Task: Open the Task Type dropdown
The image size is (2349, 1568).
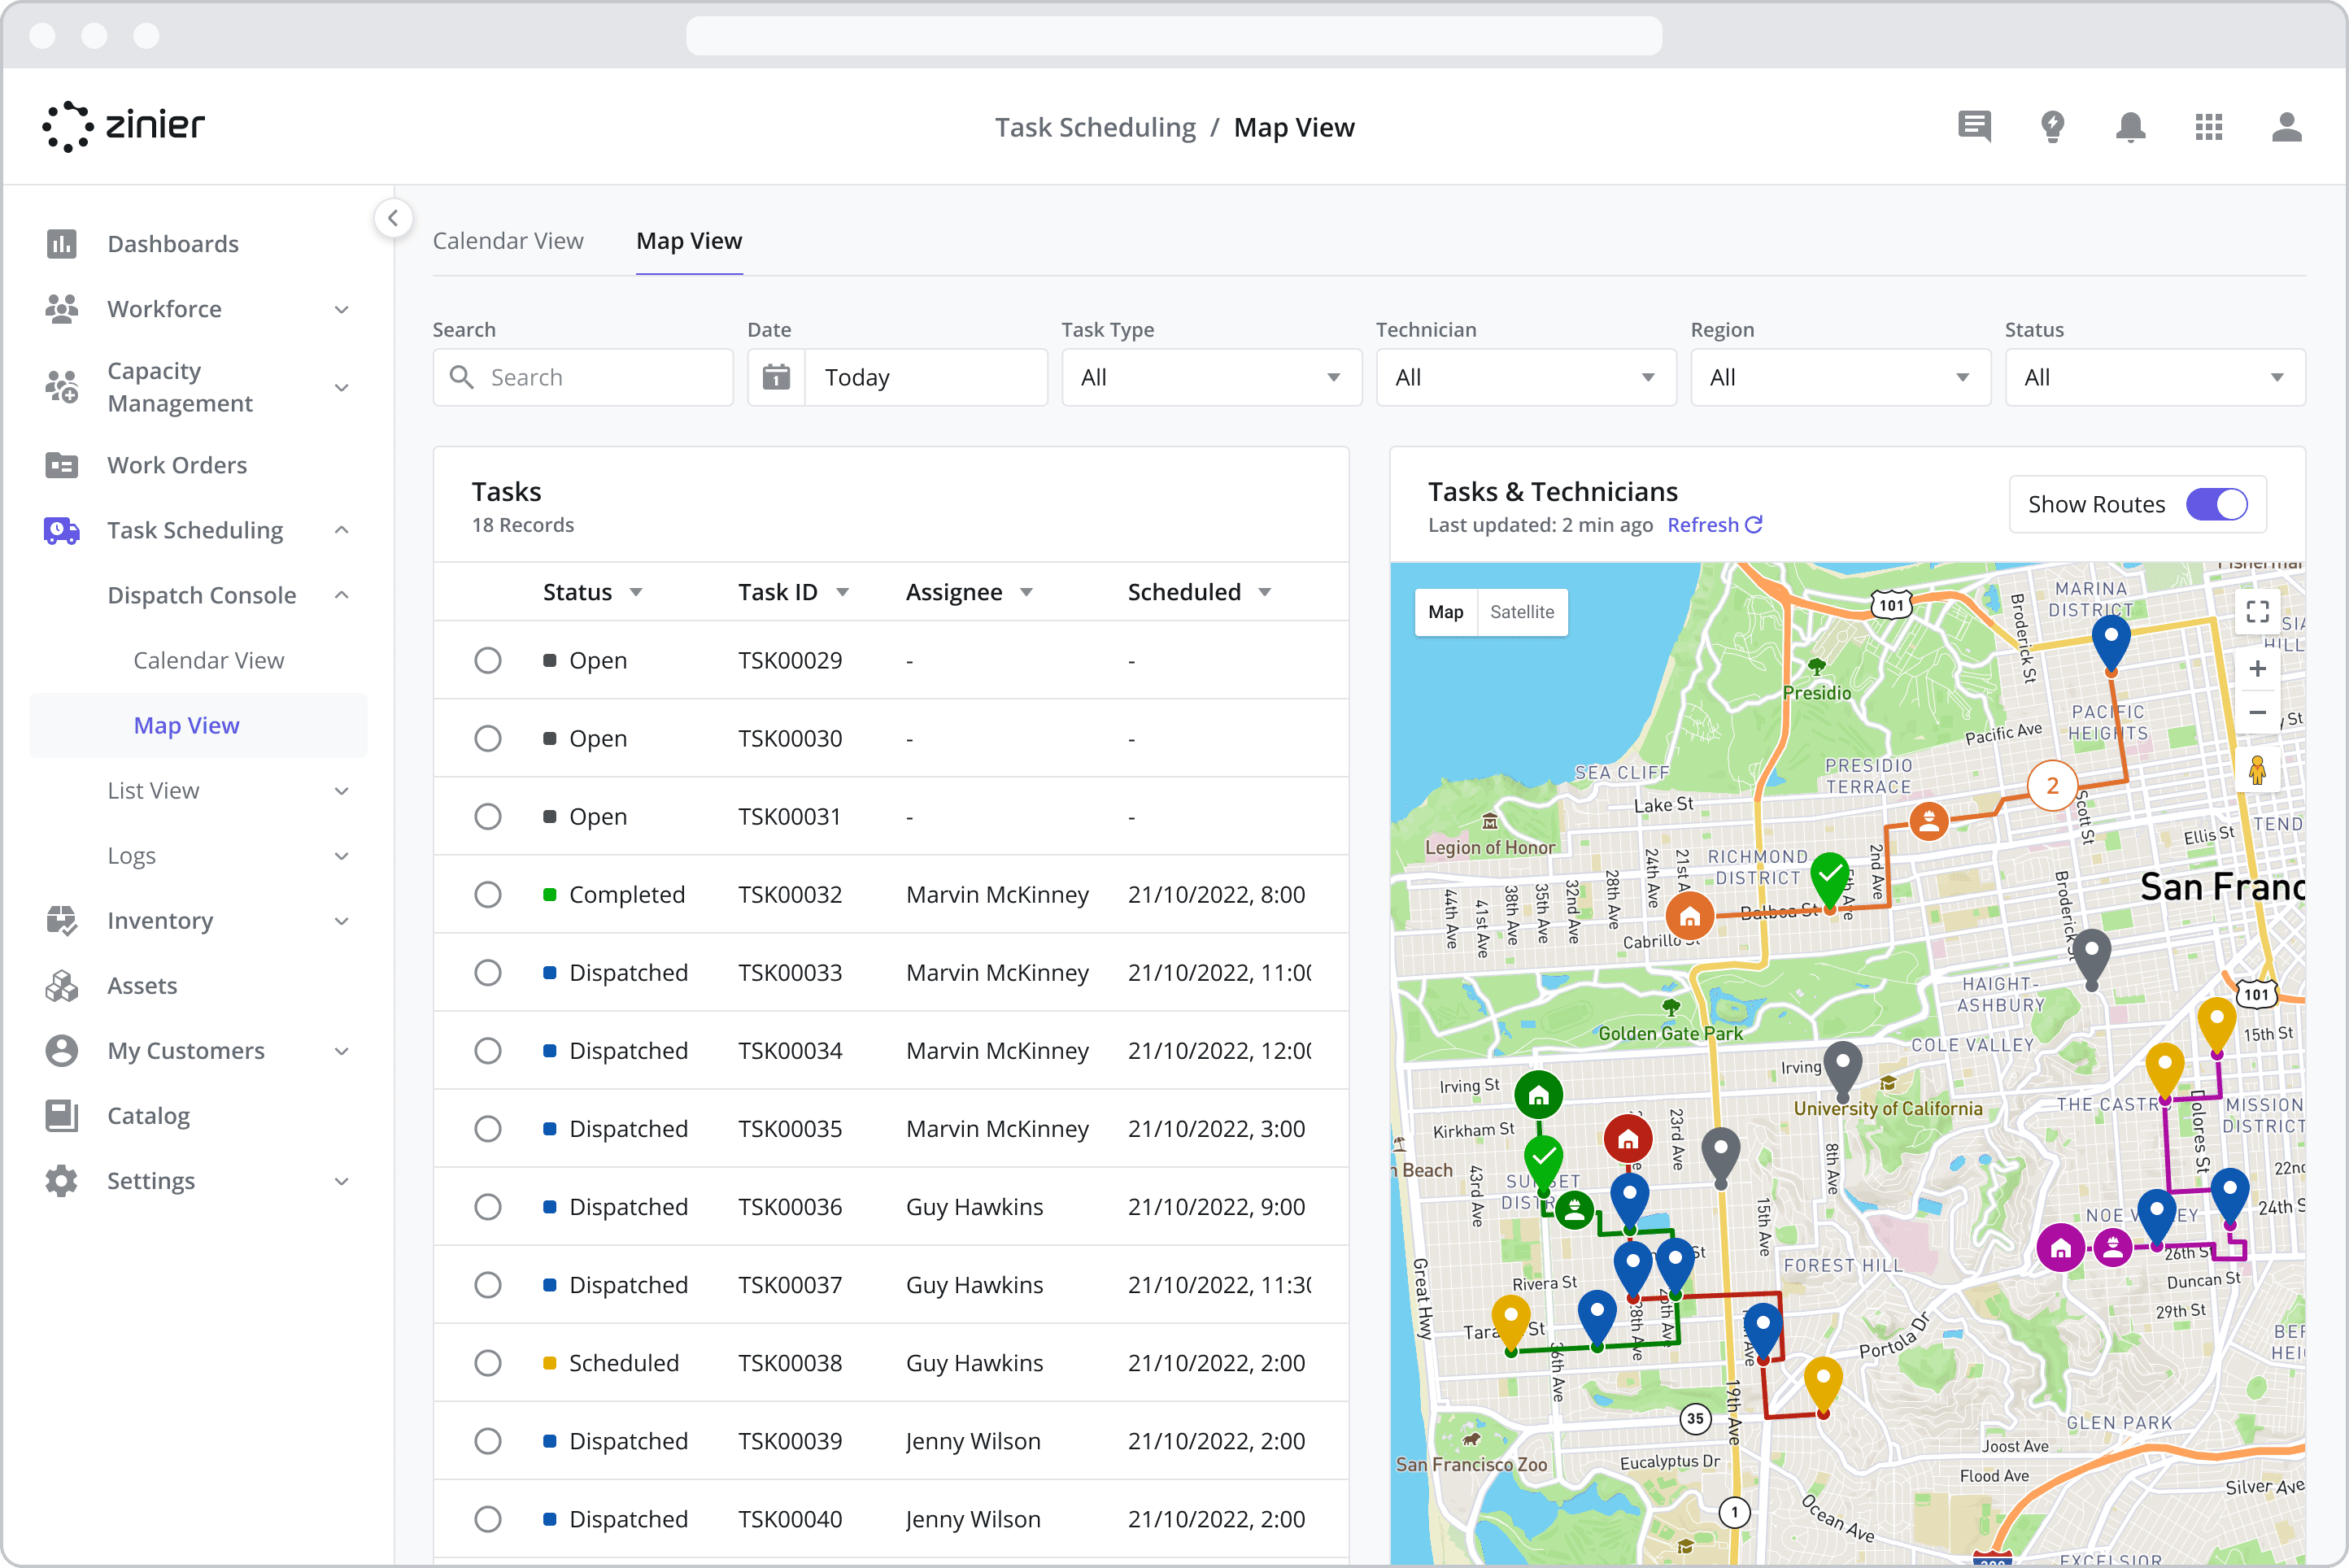Action: pyautogui.click(x=1211, y=378)
